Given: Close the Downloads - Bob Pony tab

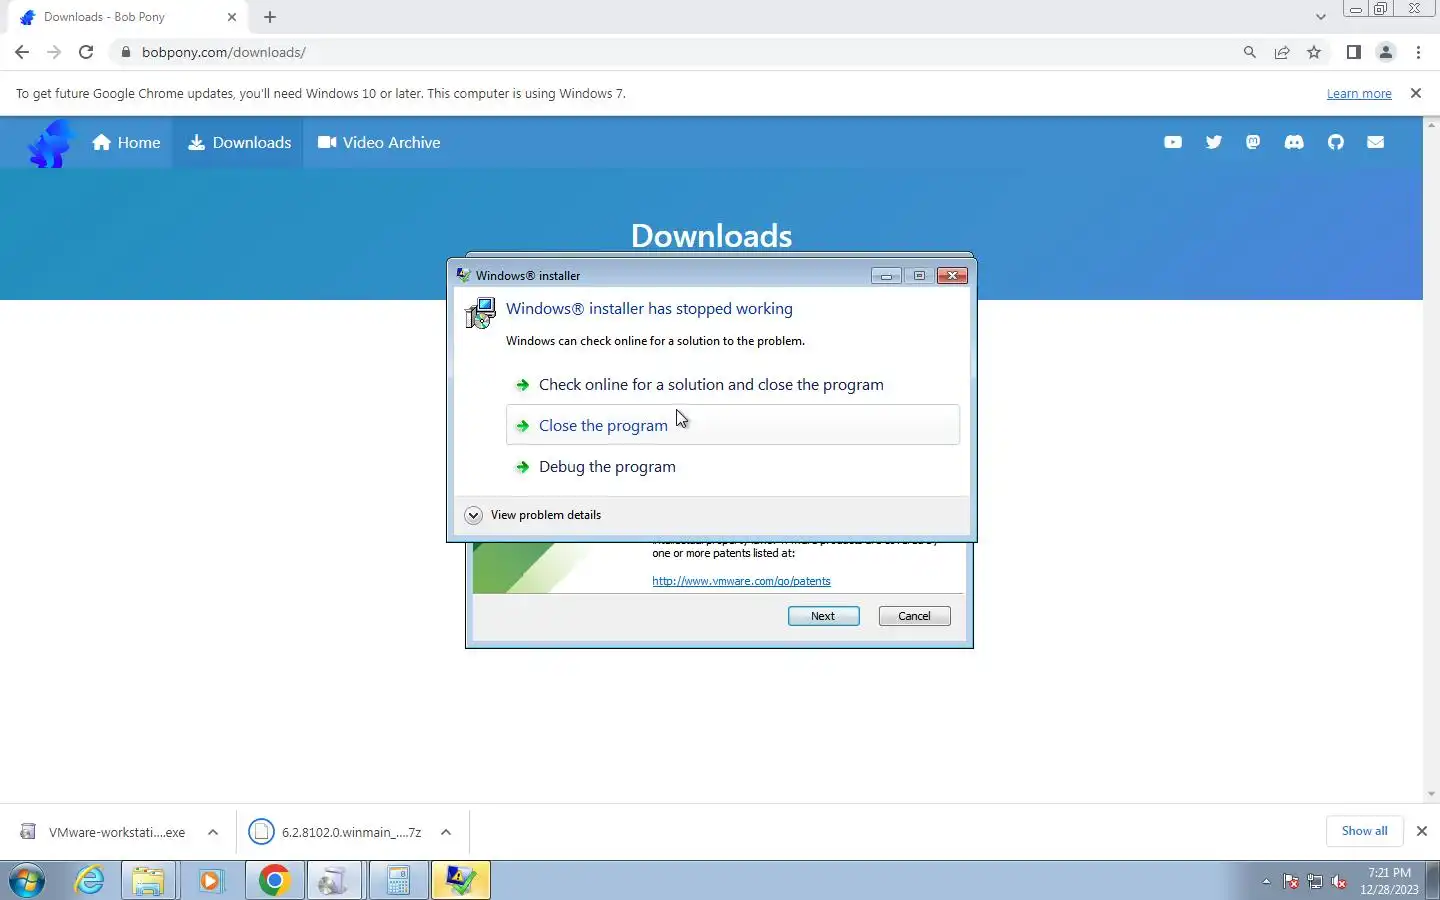Looking at the screenshot, I should pos(232,17).
